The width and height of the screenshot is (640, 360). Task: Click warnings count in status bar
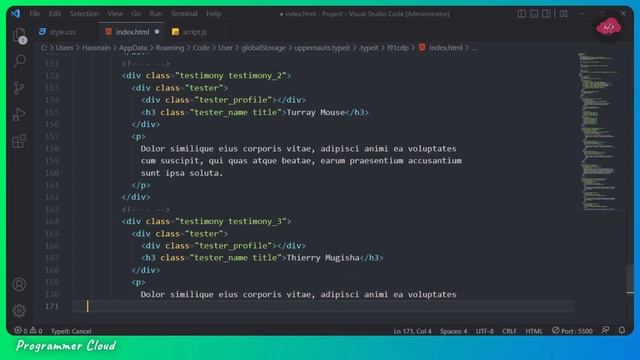[x=36, y=331]
